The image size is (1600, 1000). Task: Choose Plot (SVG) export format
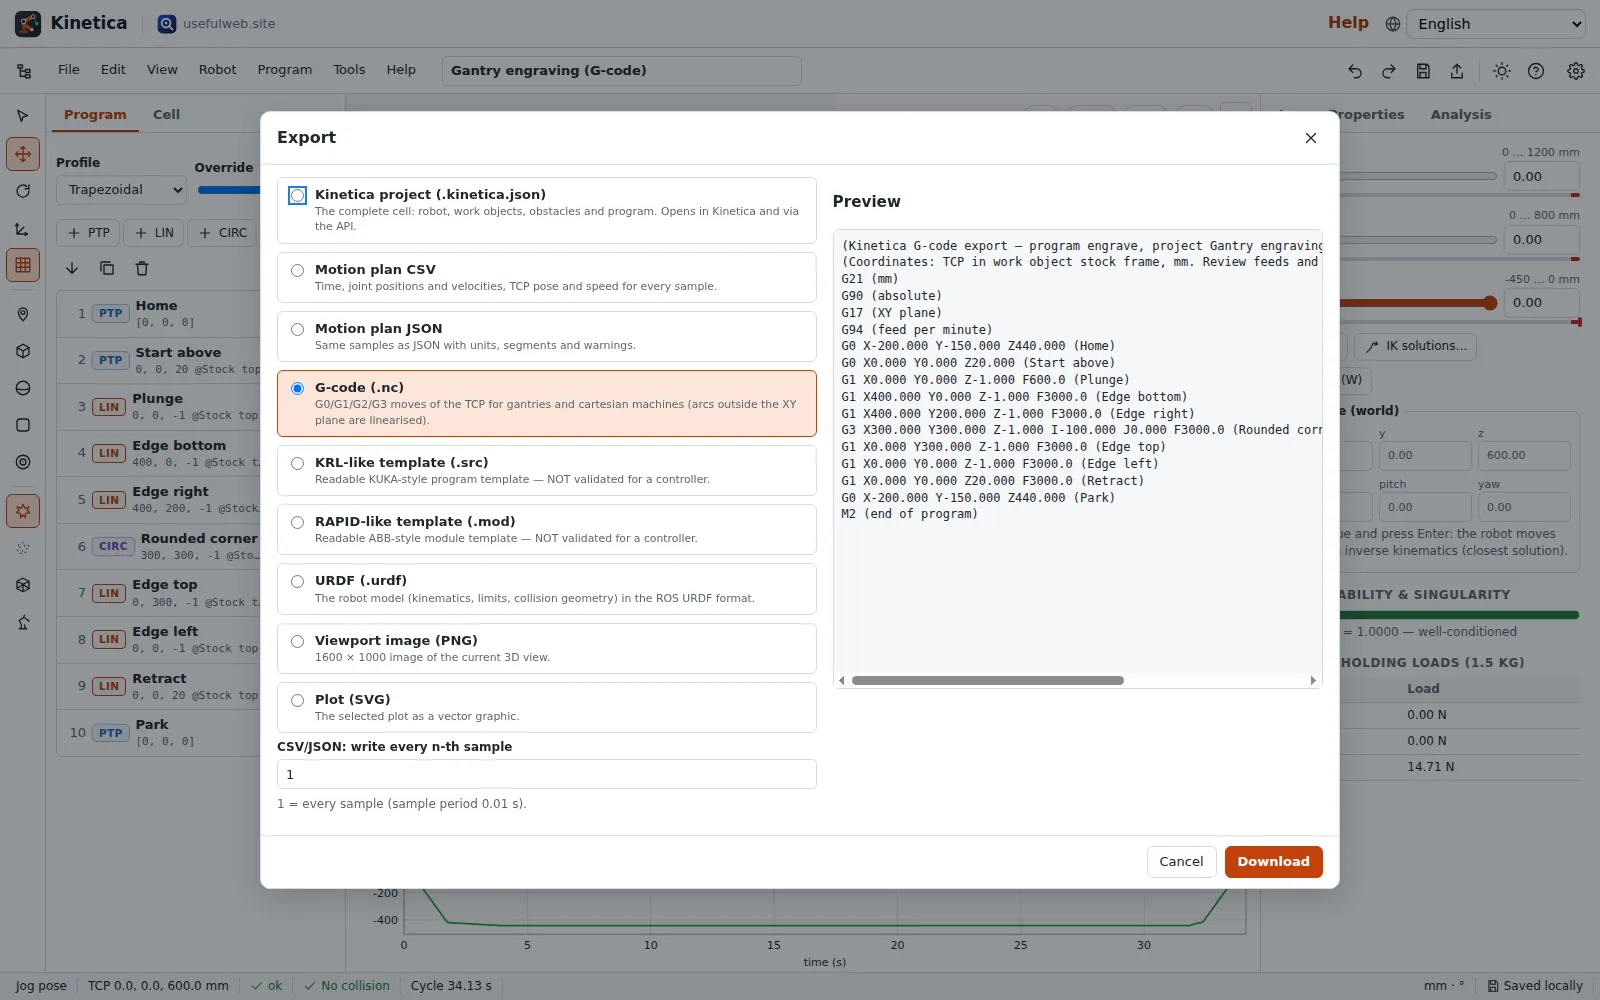pos(546,707)
